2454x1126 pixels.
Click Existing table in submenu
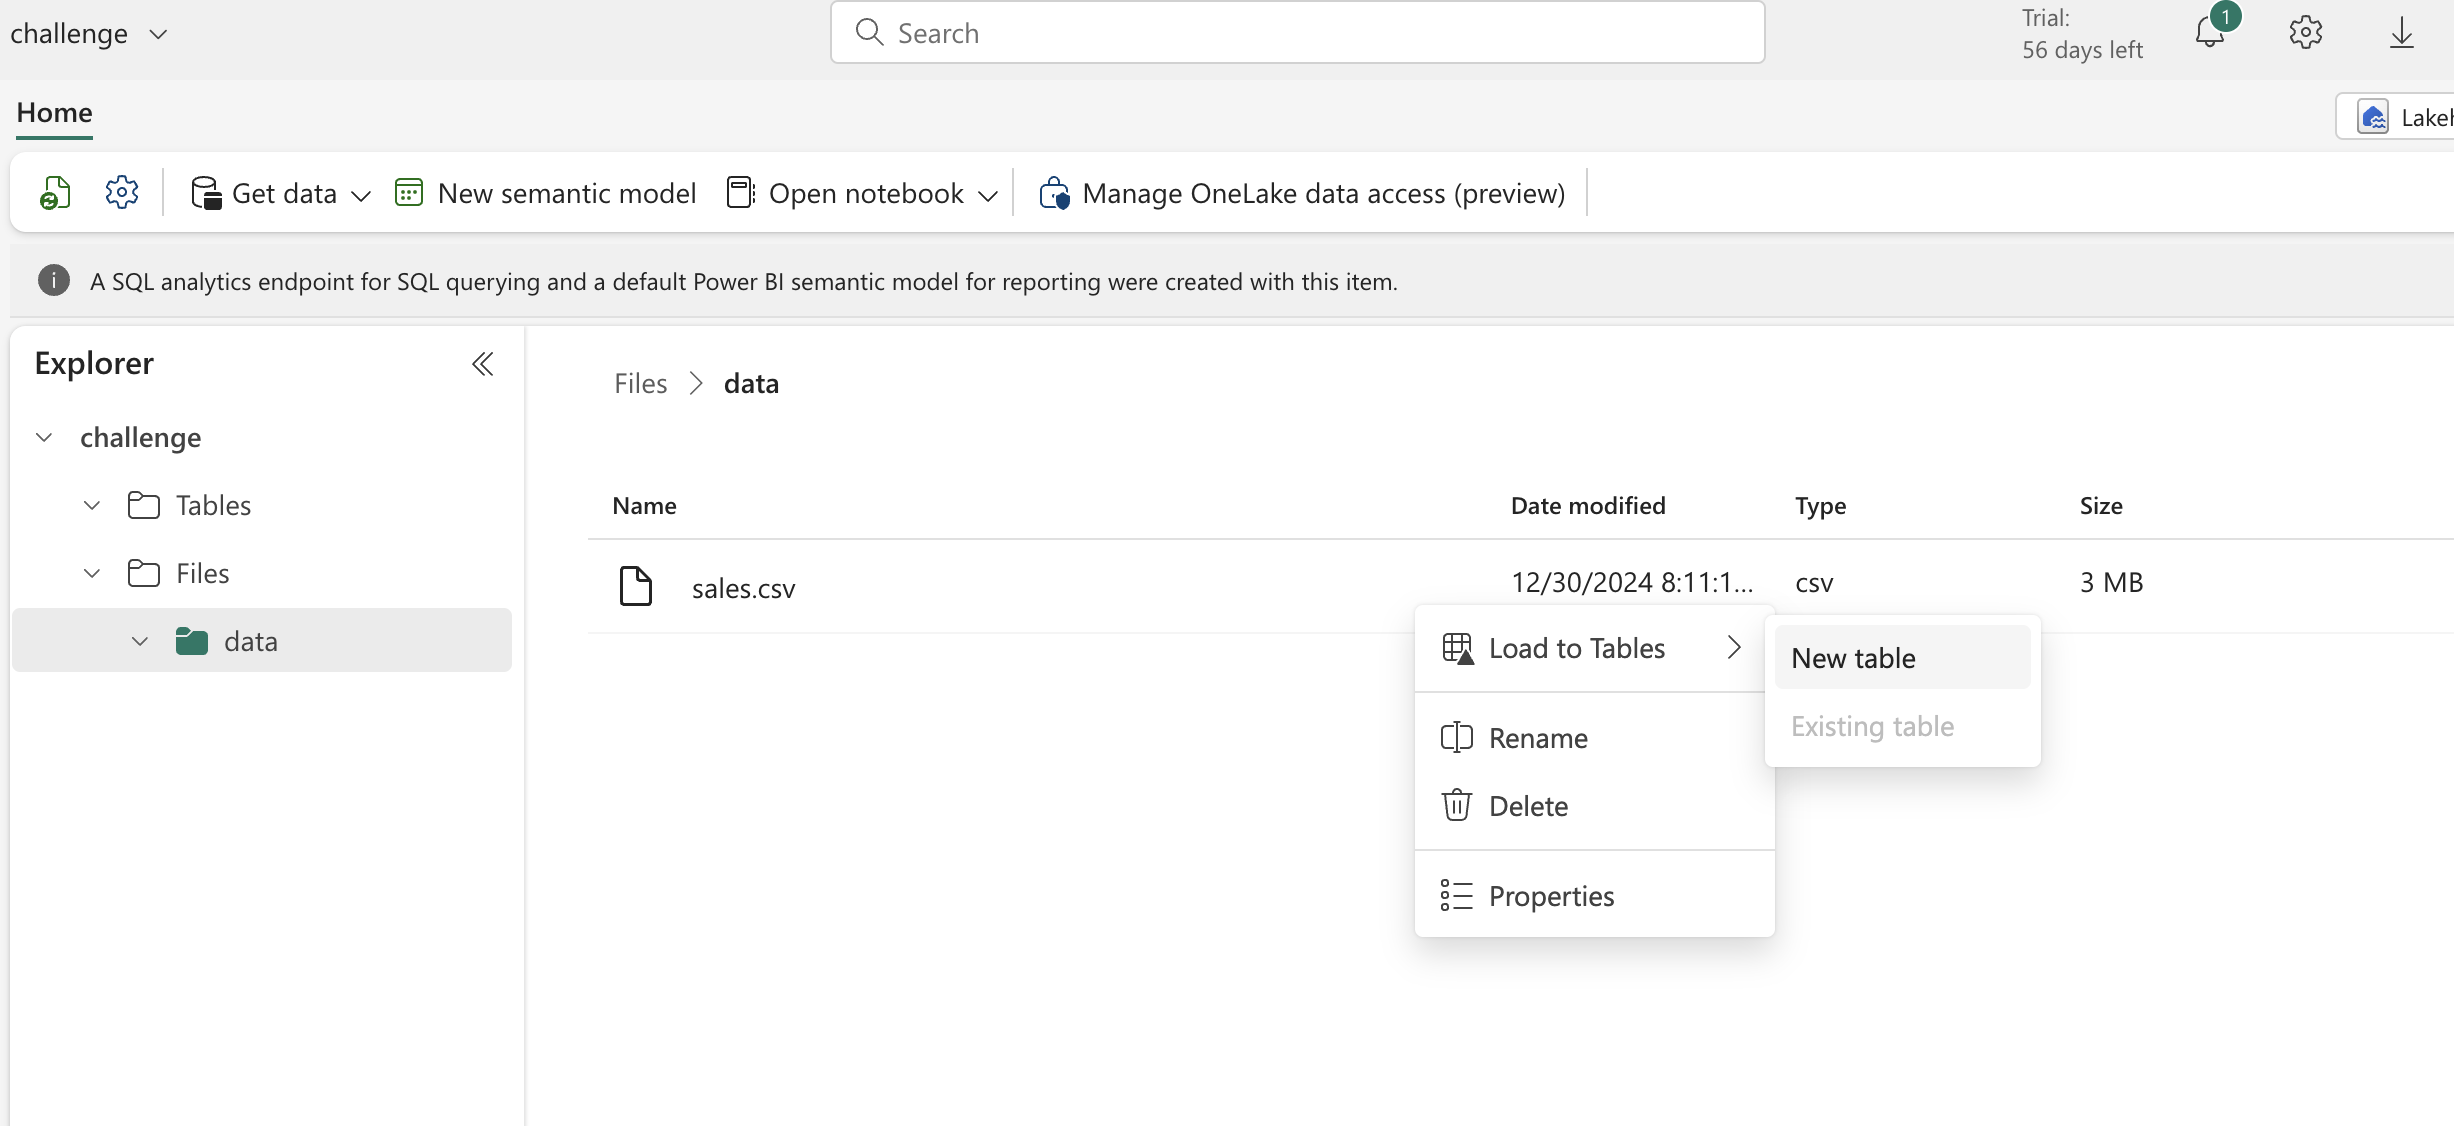point(1902,726)
